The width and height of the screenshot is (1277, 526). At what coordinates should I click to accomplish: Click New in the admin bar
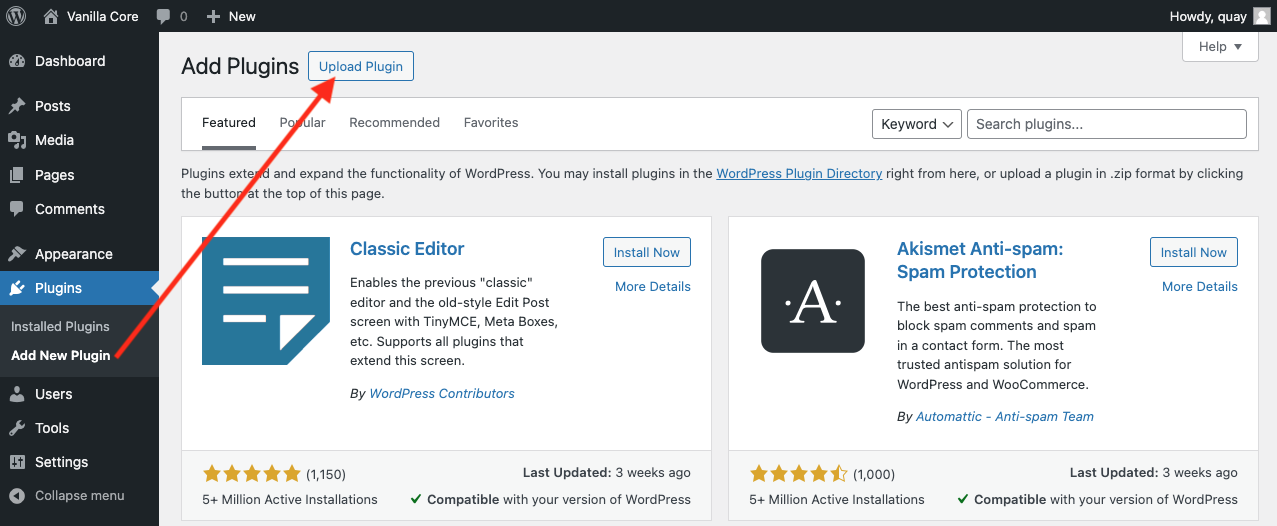tap(242, 16)
